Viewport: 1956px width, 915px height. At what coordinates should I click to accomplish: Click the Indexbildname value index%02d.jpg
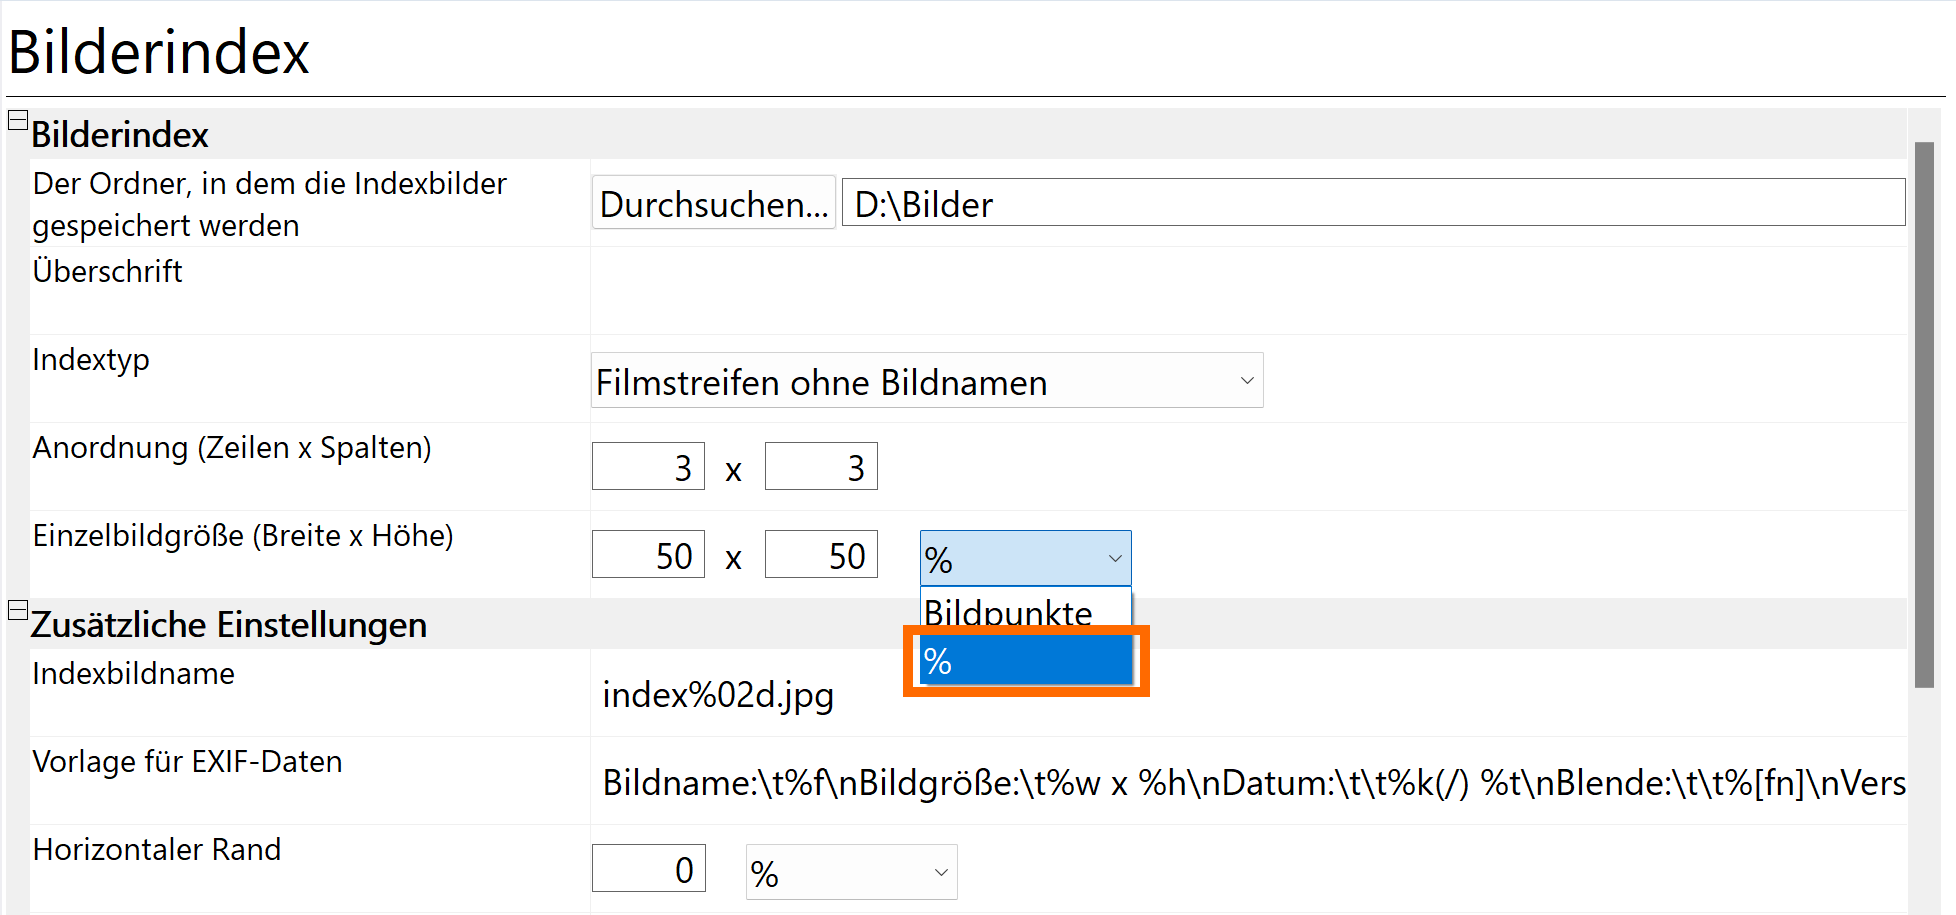click(x=718, y=694)
